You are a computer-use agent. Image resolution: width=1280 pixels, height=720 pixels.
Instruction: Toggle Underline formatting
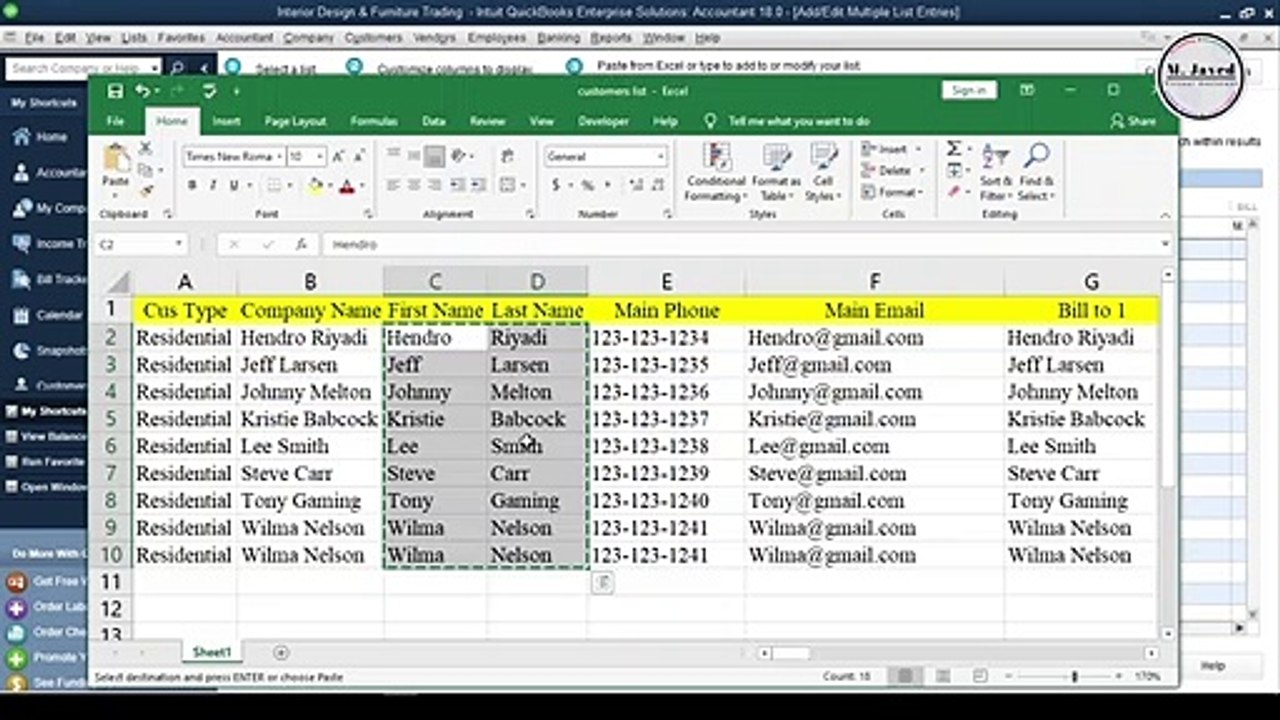pos(234,185)
